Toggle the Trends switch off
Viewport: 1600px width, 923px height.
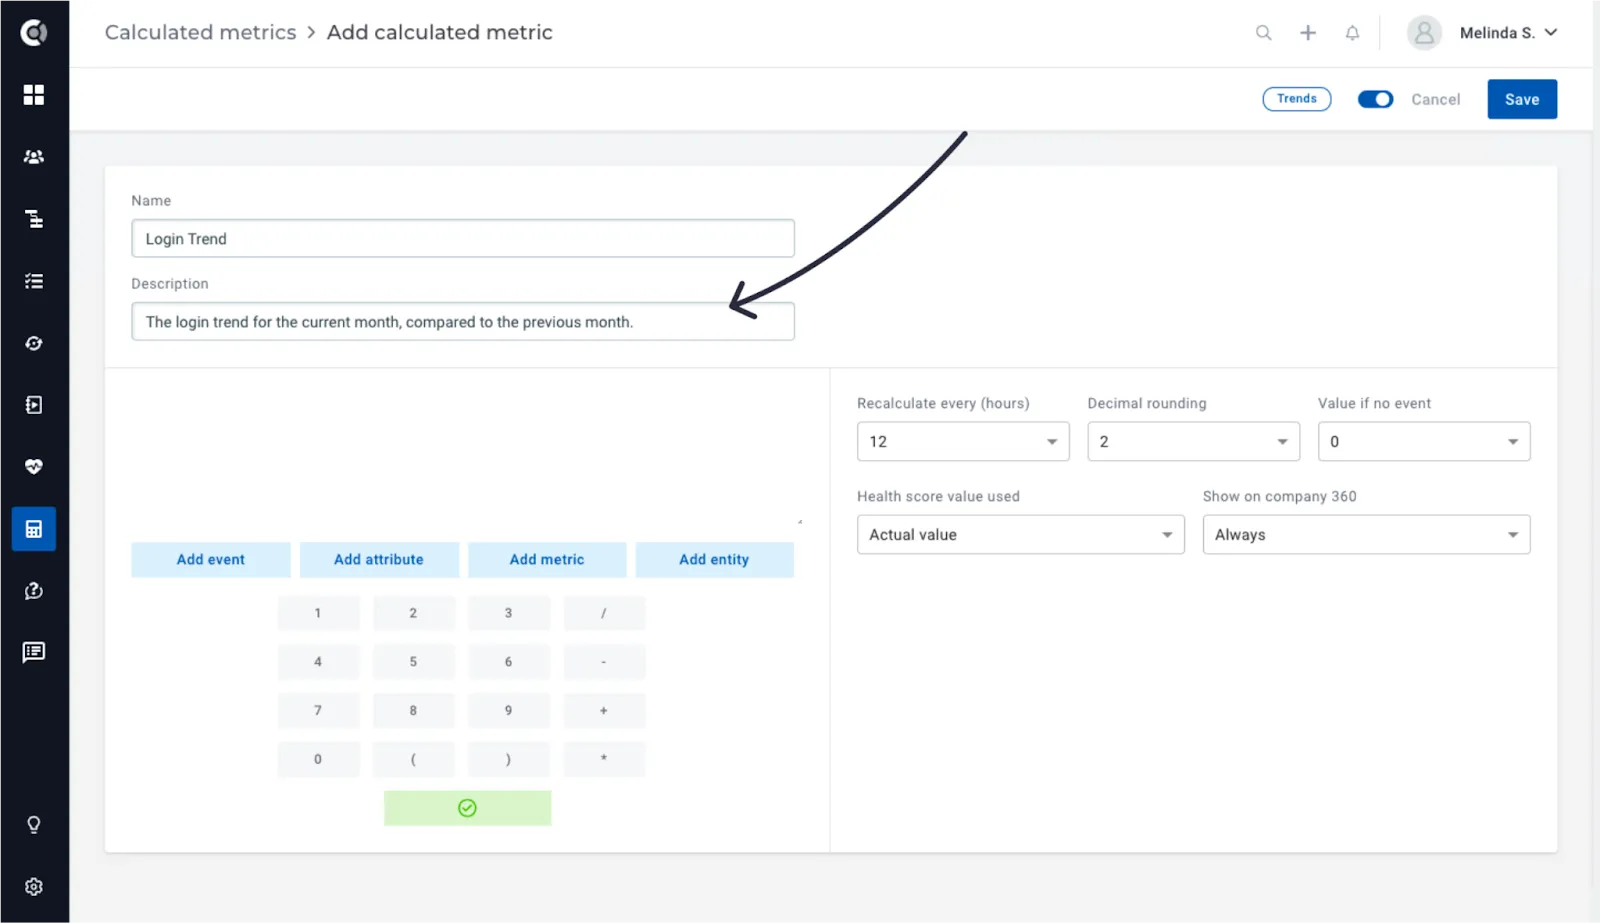(1375, 99)
